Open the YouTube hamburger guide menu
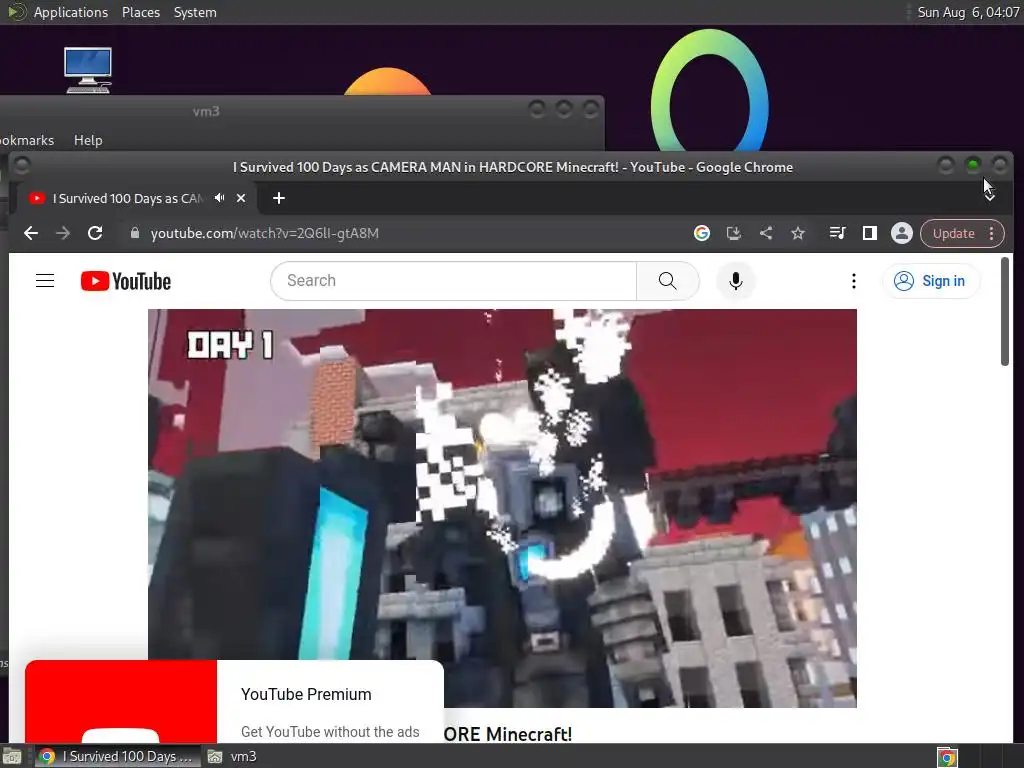The width and height of the screenshot is (1024, 768). (45, 281)
